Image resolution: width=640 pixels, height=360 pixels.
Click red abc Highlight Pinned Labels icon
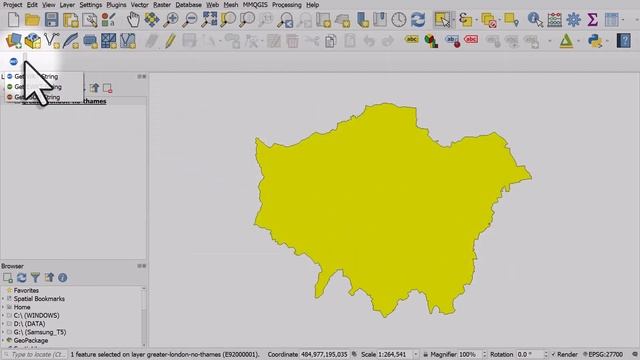[471, 40]
